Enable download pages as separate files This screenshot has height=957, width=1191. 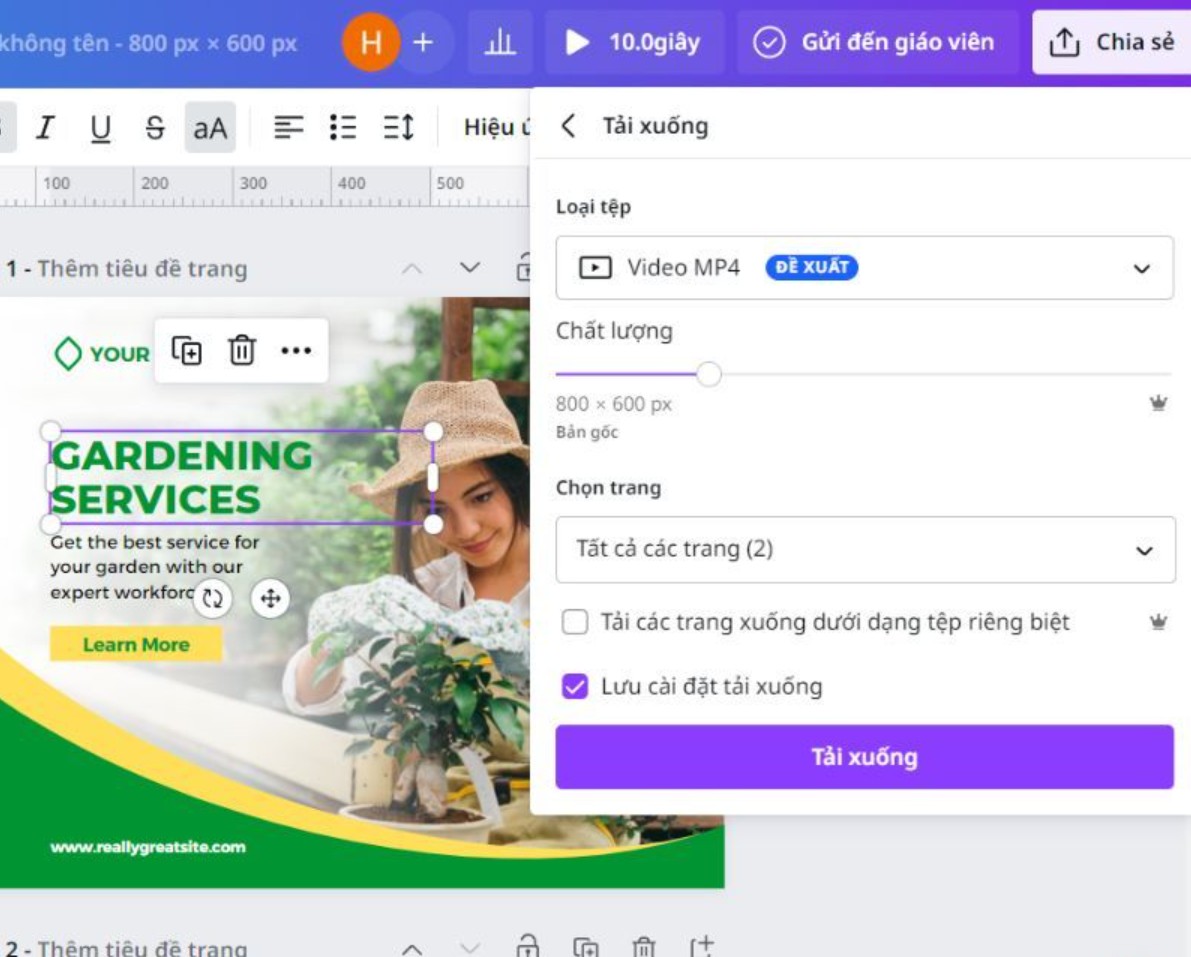pyautogui.click(x=575, y=623)
